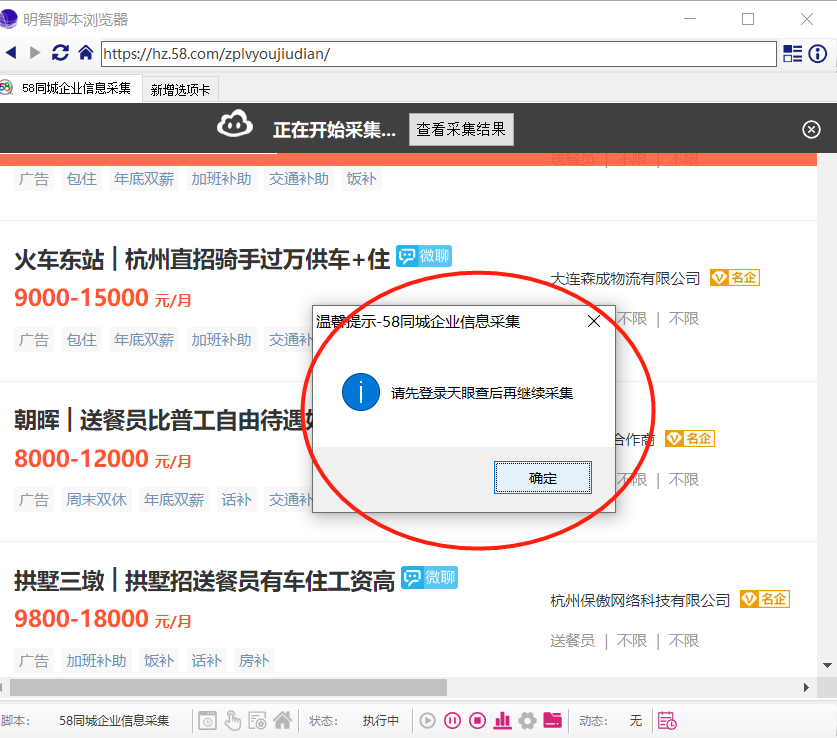Click the 房补 tag on the 拱墅三墩 listing

tap(254, 661)
